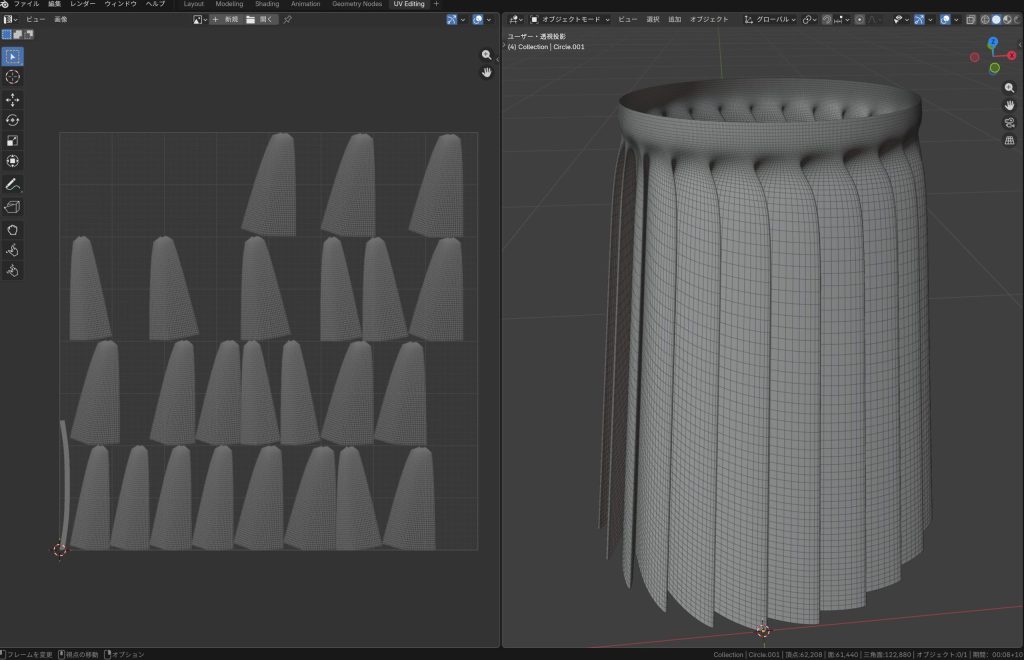The width and height of the screenshot is (1024, 660).
Task: Click the 3D viewport zoom magnifier icon
Action: click(x=1009, y=88)
